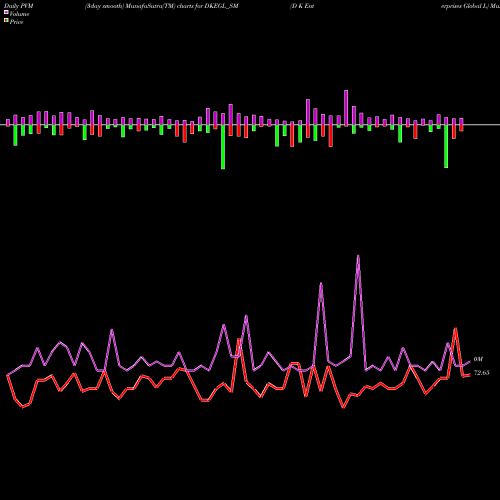Image resolution: width=500 pixels, height=500 pixels.
Task: Click the tallest magenta volume bar
Action: [x=346, y=108]
